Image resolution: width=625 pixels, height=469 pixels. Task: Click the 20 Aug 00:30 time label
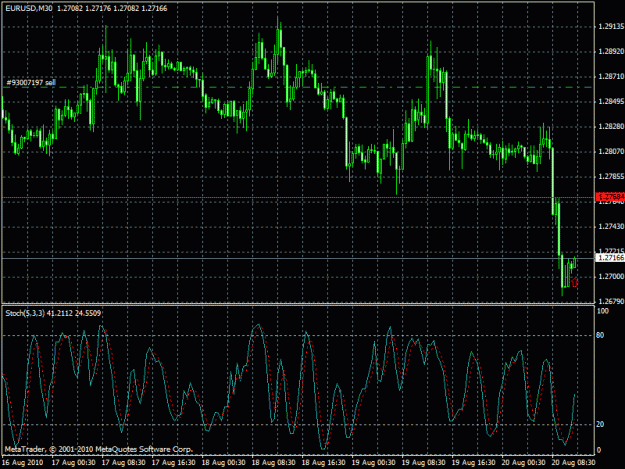pyautogui.click(x=524, y=463)
